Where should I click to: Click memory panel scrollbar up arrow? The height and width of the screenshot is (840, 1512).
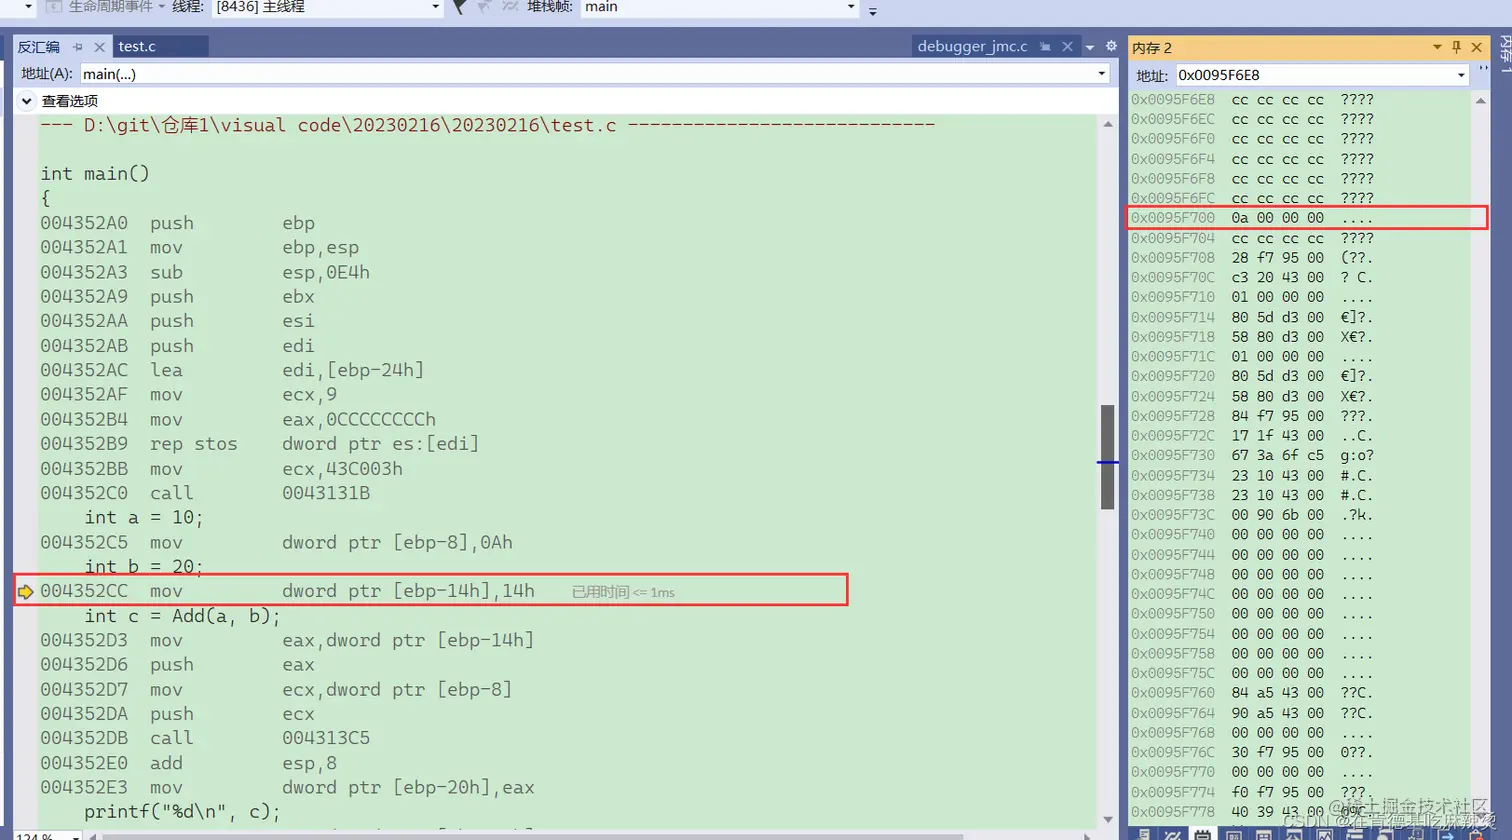(1481, 100)
